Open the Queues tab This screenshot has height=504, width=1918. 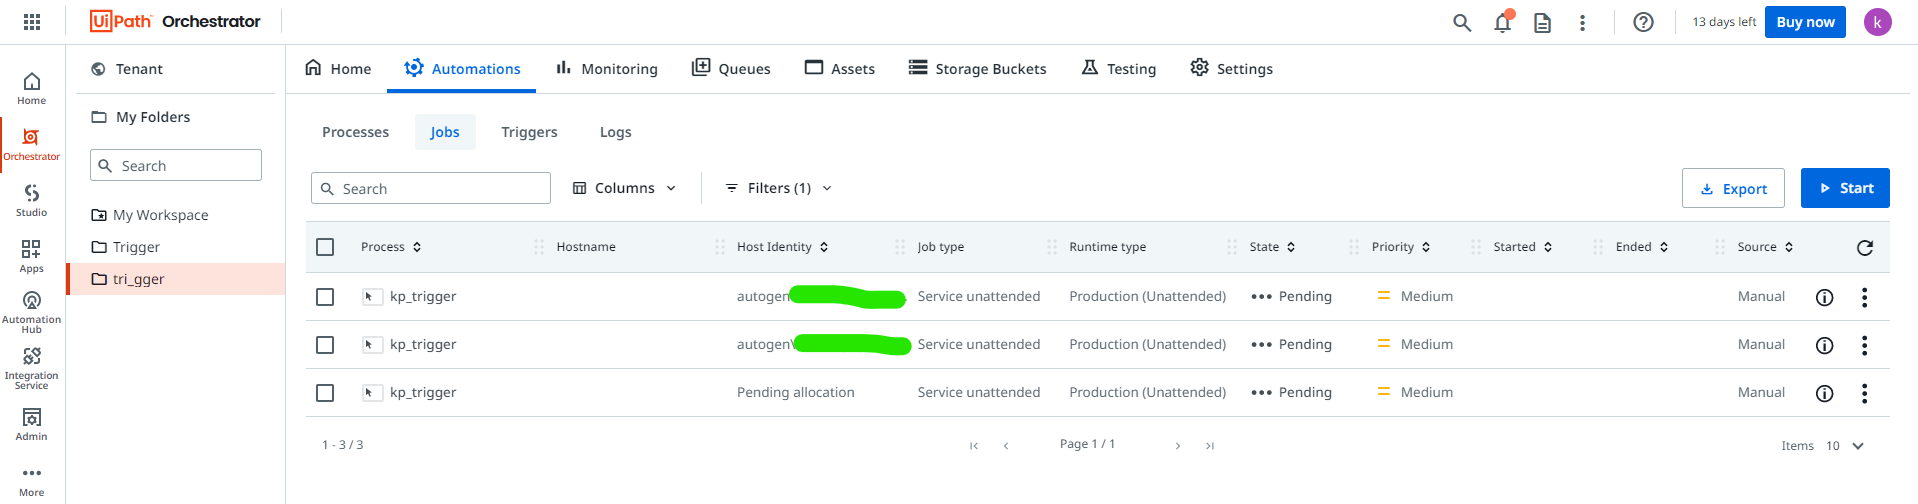point(731,69)
